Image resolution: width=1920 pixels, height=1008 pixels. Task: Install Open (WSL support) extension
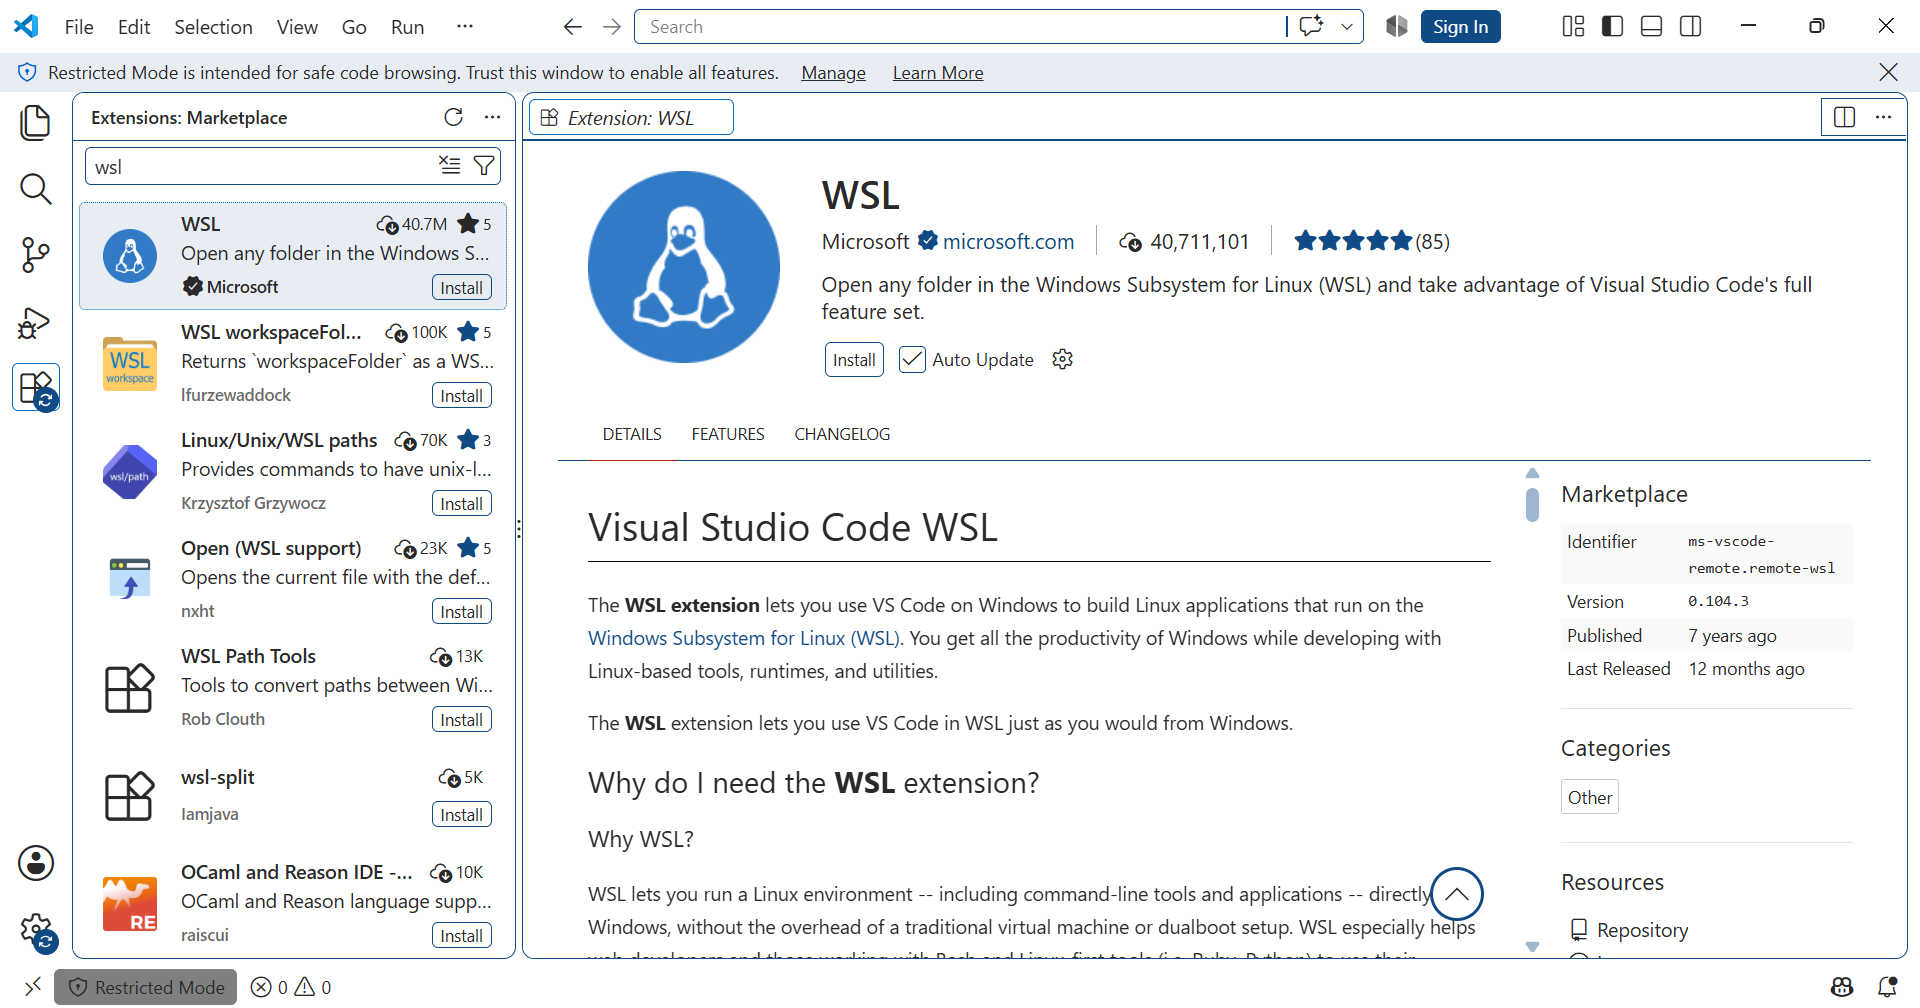(x=462, y=612)
